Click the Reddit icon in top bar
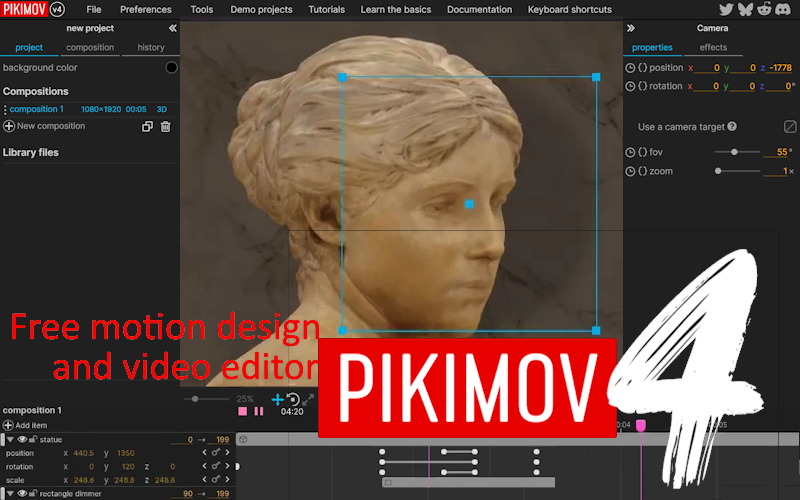This screenshot has height=500, width=800. [x=764, y=10]
